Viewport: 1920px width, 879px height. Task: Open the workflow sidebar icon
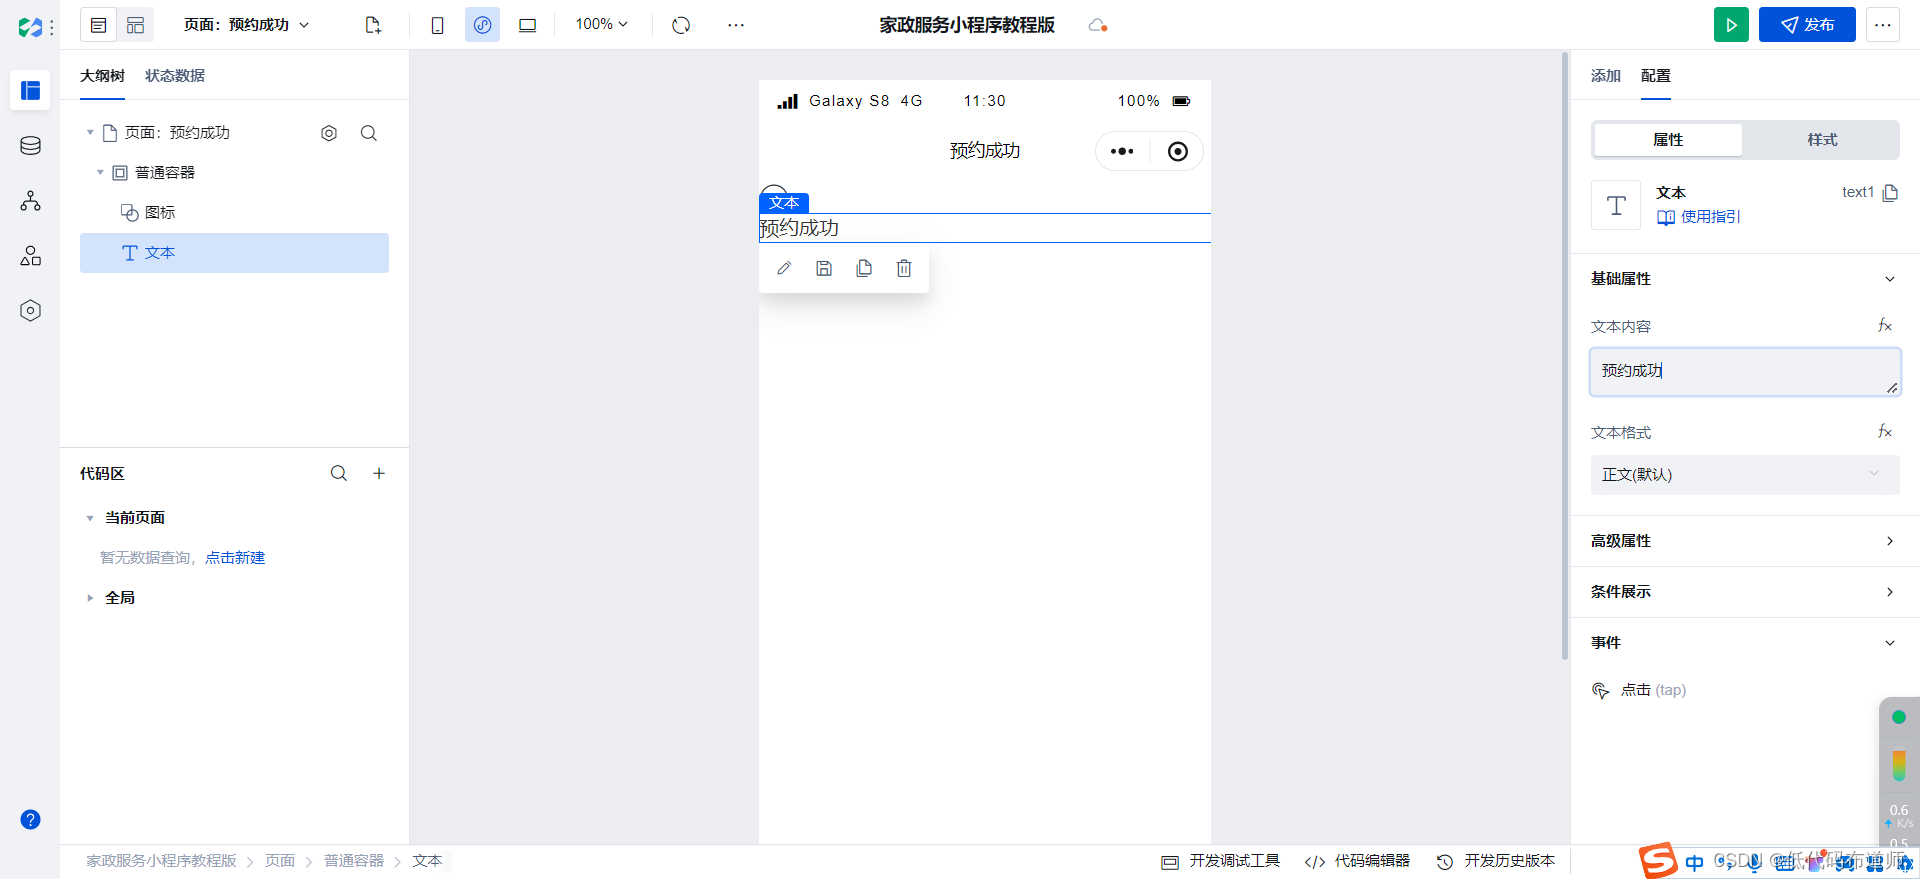tap(30, 201)
